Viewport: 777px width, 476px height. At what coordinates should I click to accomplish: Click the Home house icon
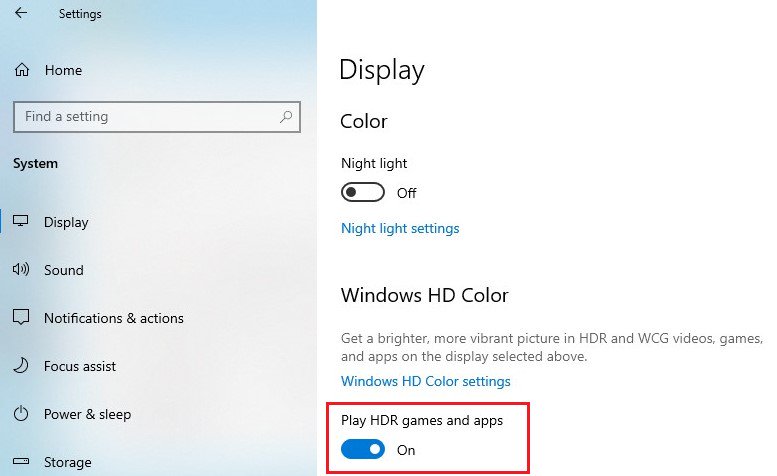point(21,71)
